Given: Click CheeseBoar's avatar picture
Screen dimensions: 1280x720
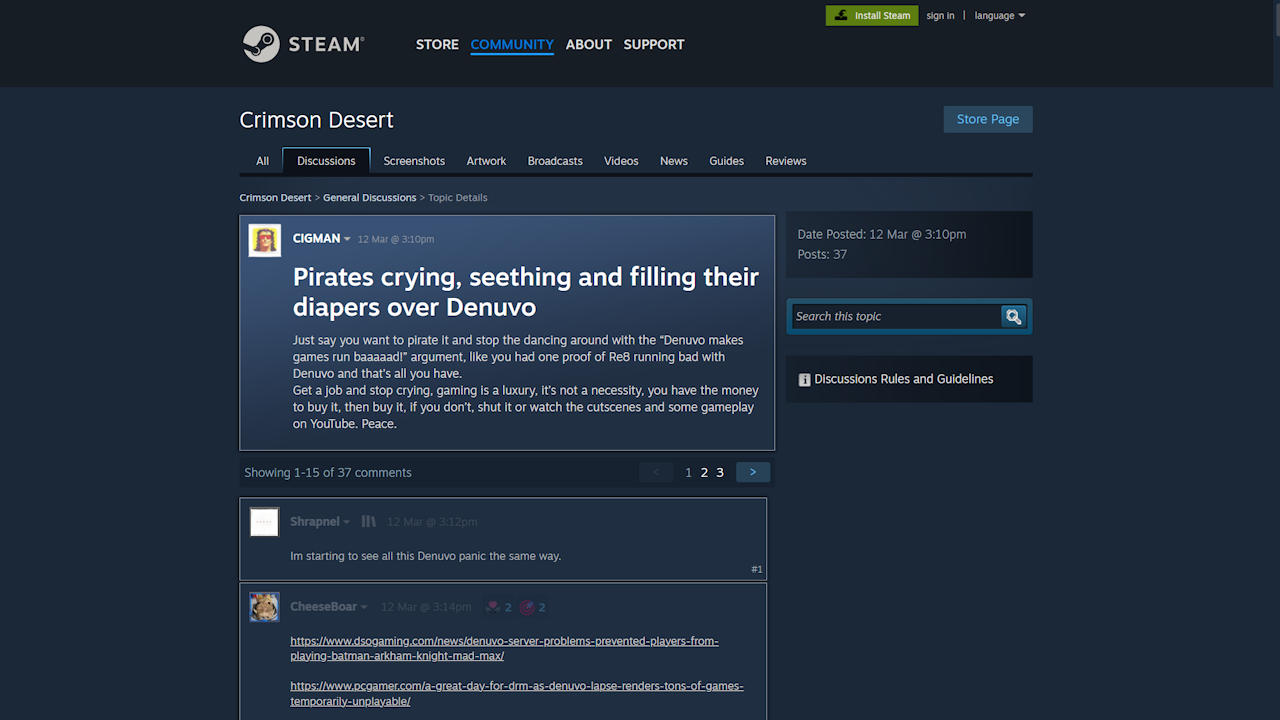Looking at the screenshot, I should click(264, 607).
